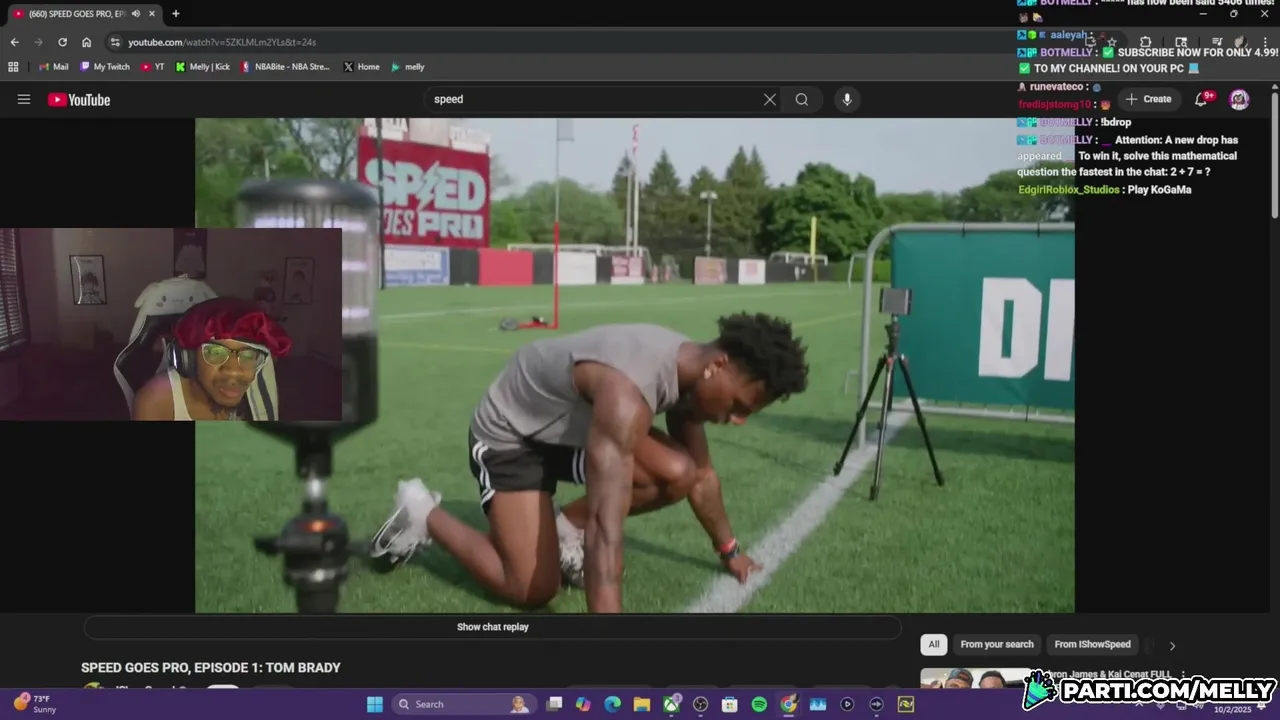This screenshot has height=720, width=1280.
Task: Start voice search with microphone icon
Action: click(847, 99)
